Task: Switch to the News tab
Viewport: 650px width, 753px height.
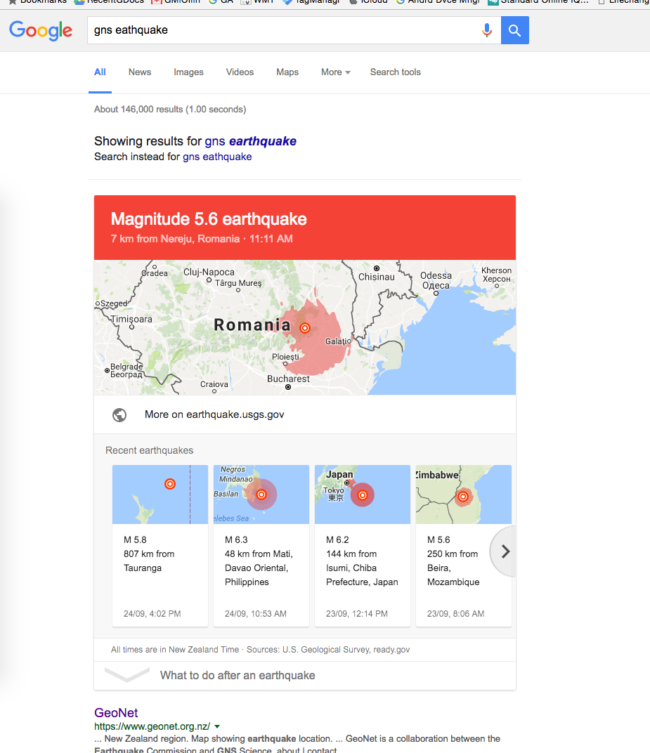Action: click(140, 72)
